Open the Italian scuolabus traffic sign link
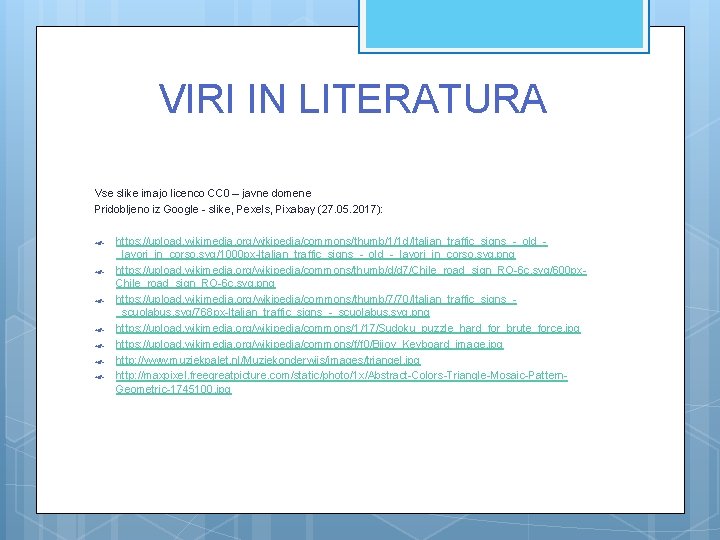Image resolution: width=720 pixels, height=540 pixels. point(316,305)
